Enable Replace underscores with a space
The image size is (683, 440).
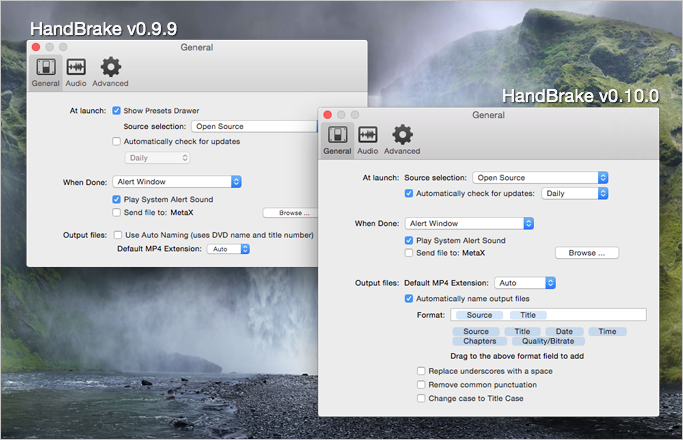click(421, 371)
